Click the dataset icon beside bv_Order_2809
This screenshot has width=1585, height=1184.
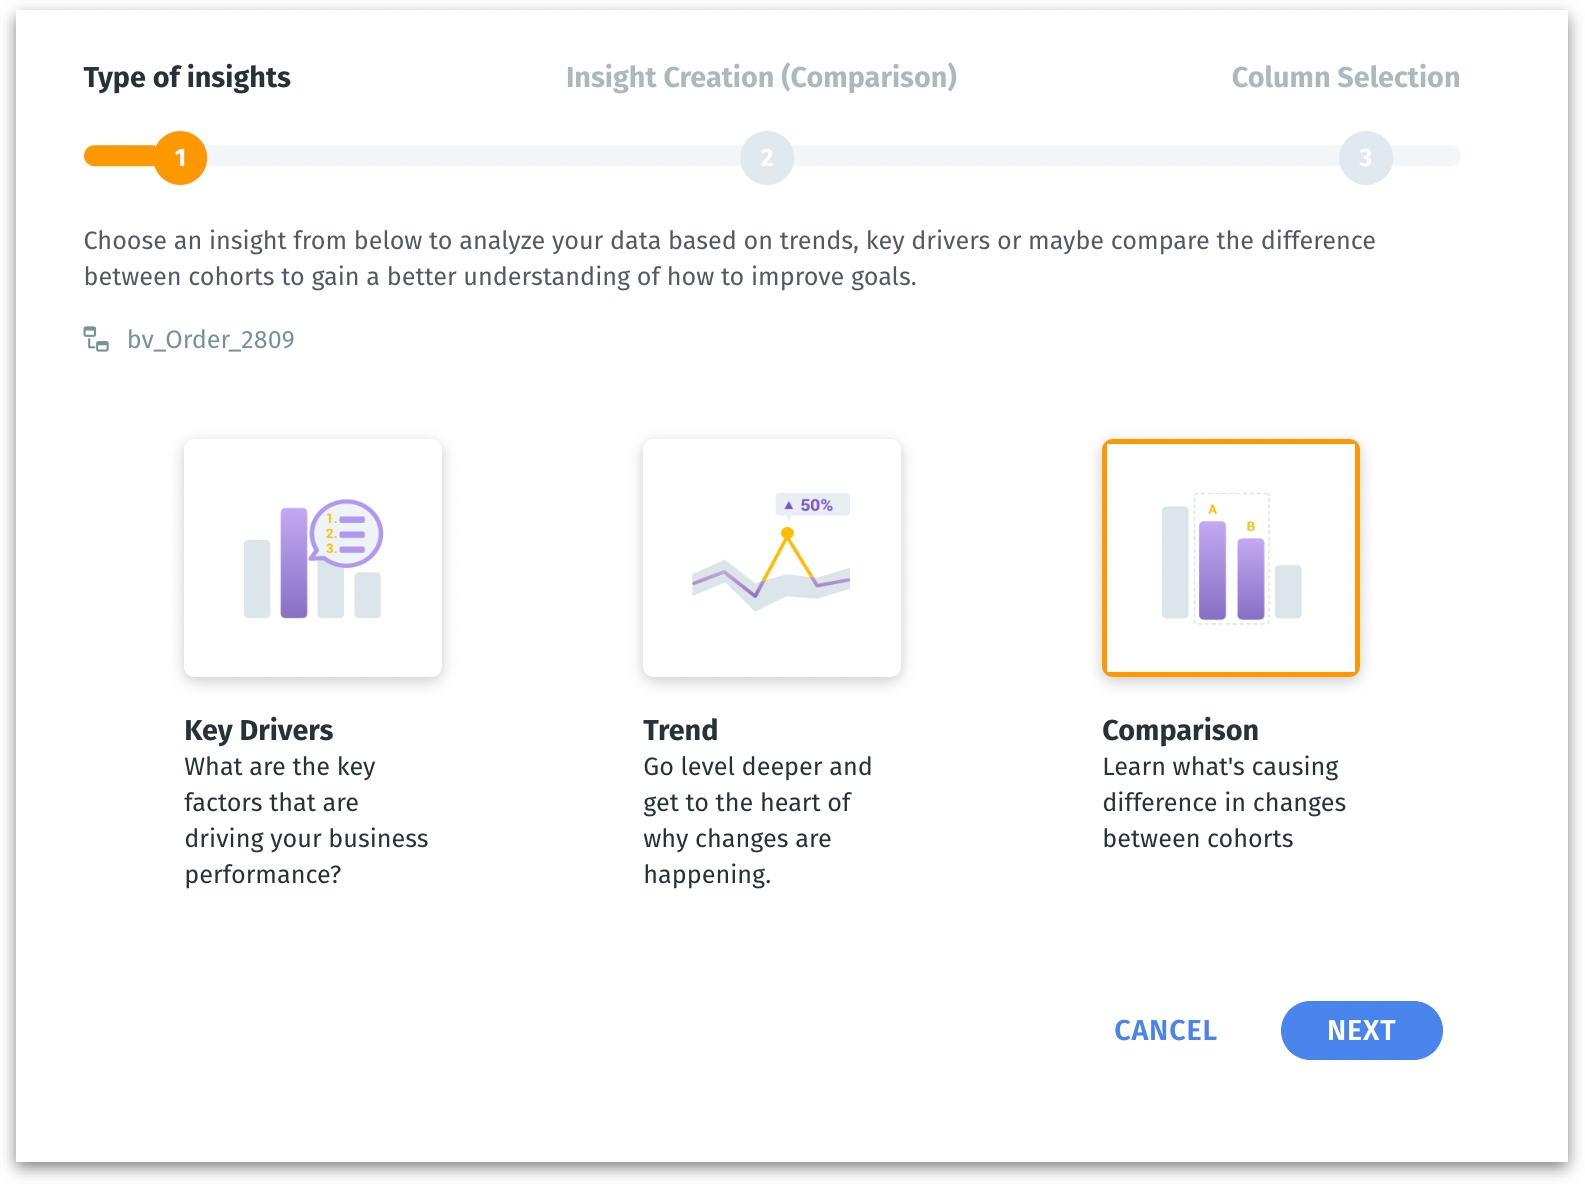click(x=96, y=340)
